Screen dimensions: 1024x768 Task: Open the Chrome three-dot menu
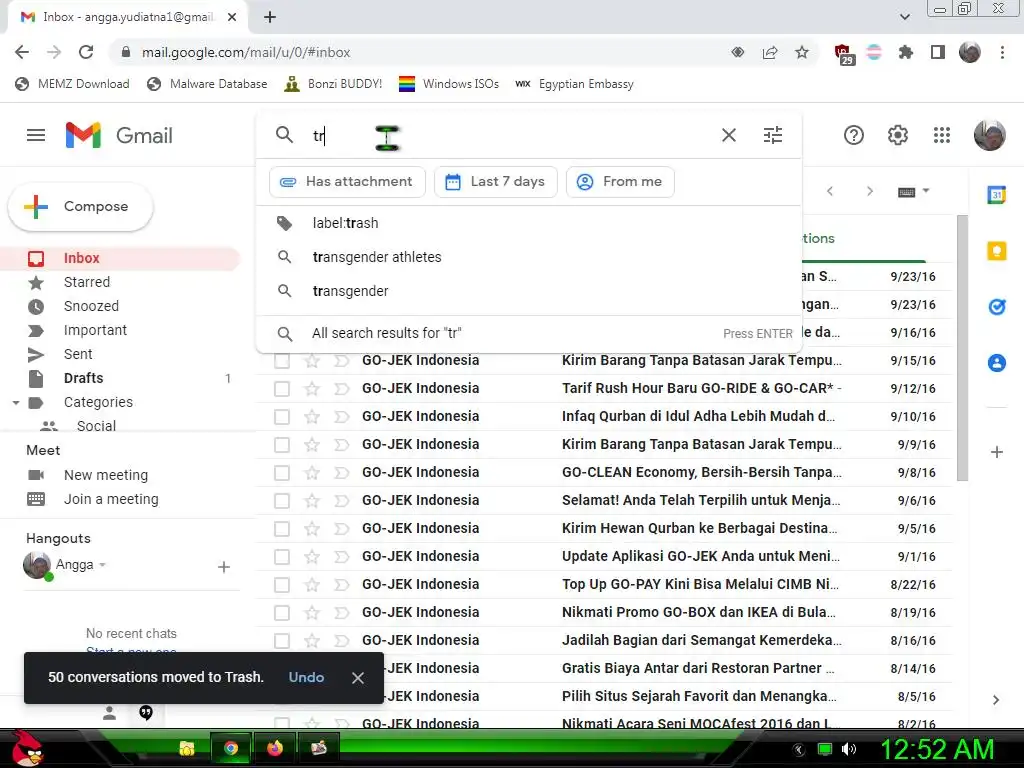1002,52
